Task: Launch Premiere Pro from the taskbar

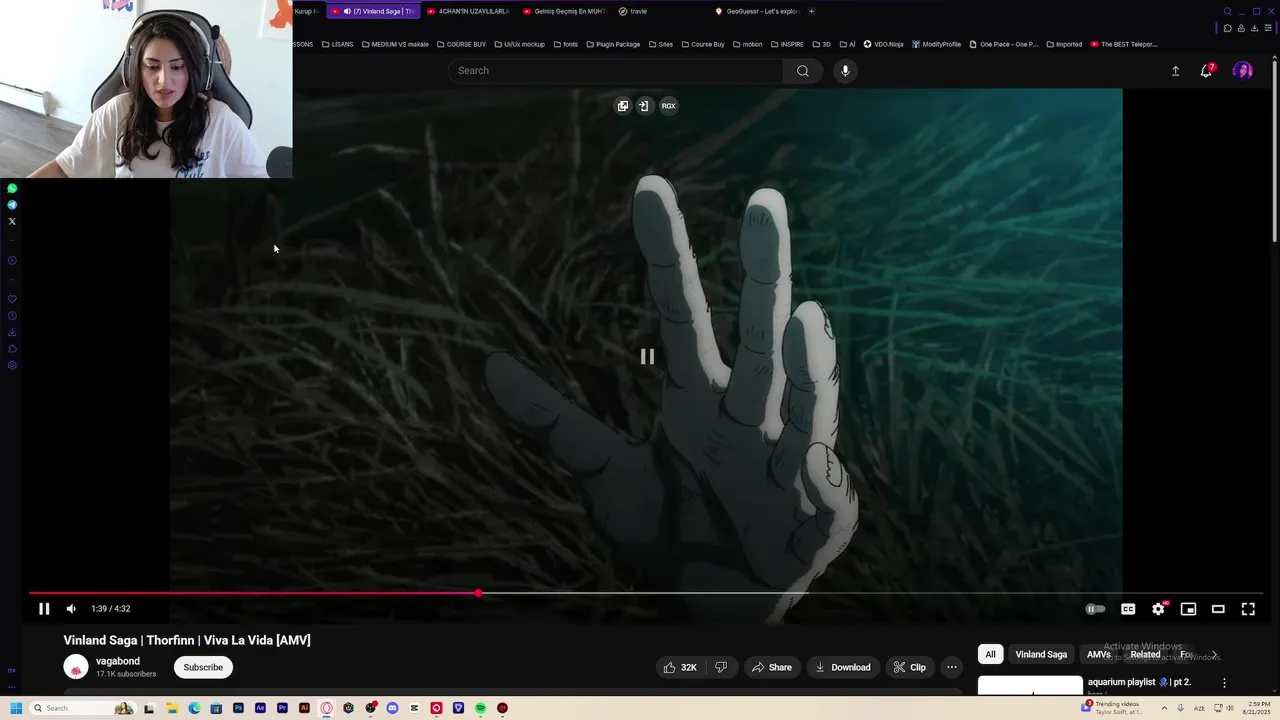Action: (282, 709)
